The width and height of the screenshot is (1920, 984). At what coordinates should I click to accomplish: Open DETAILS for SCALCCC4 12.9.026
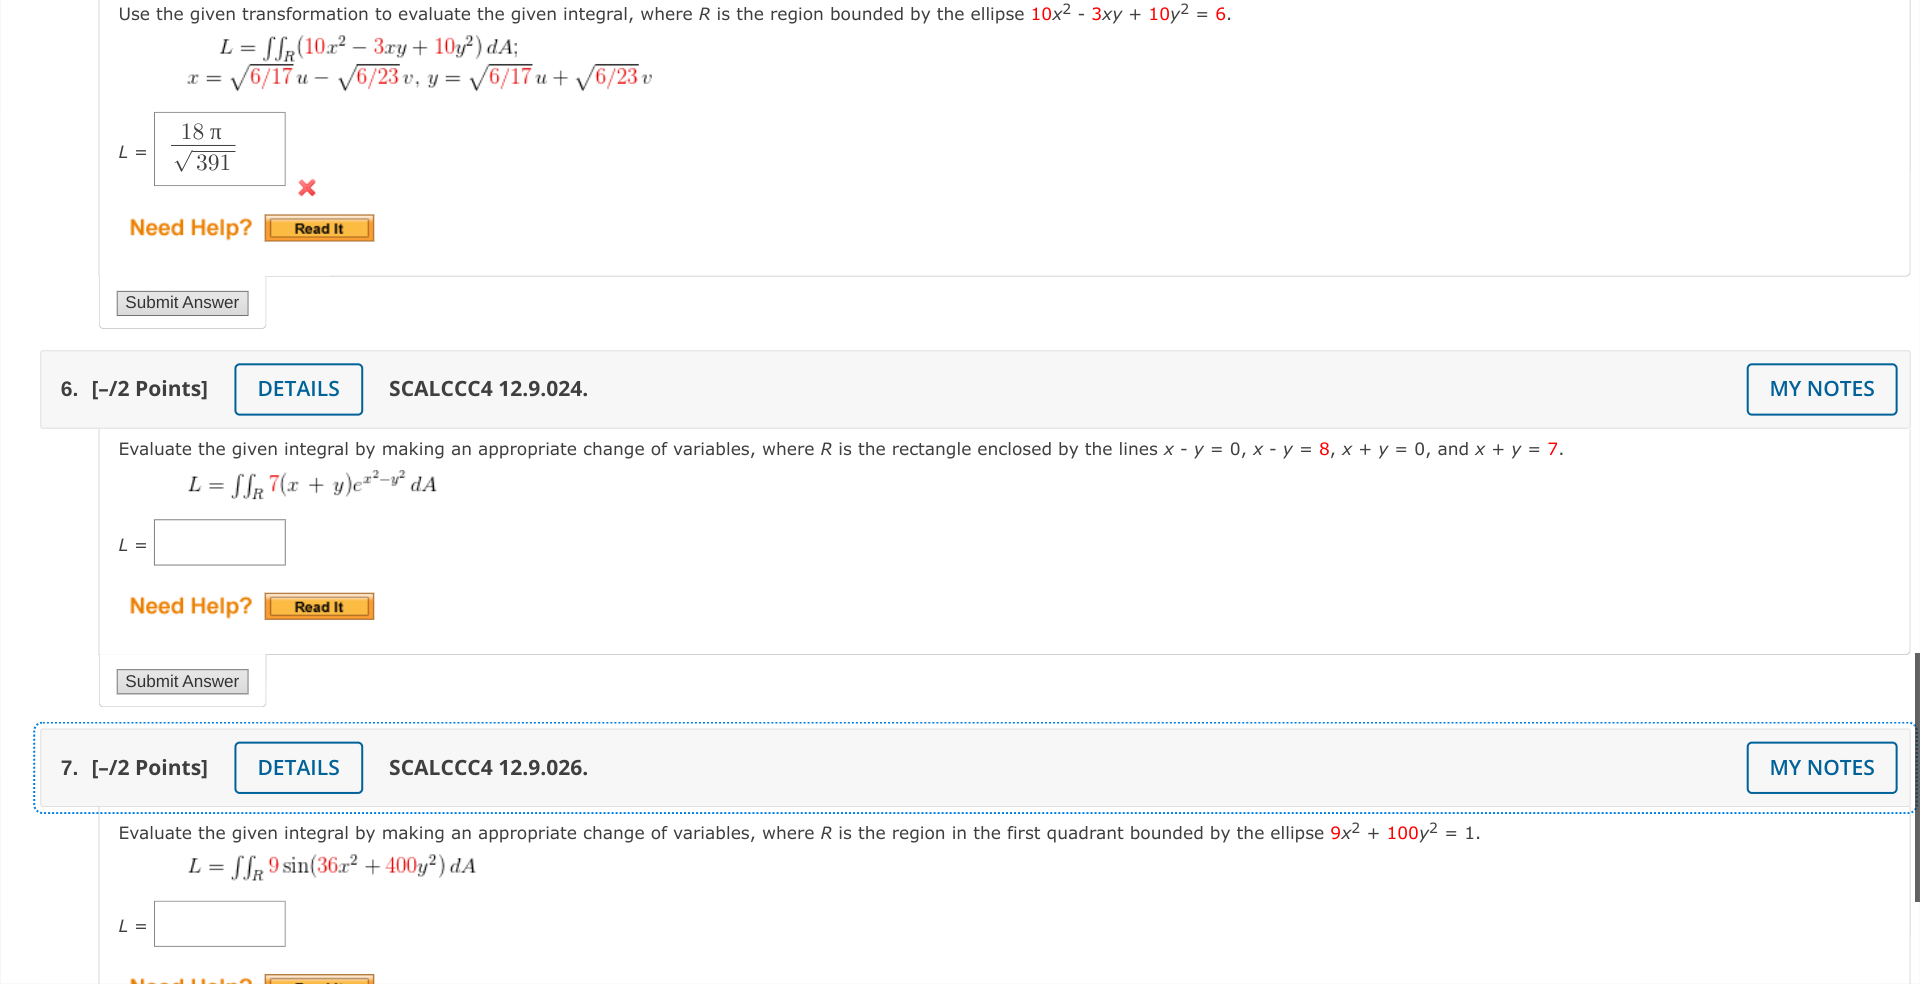click(x=298, y=767)
